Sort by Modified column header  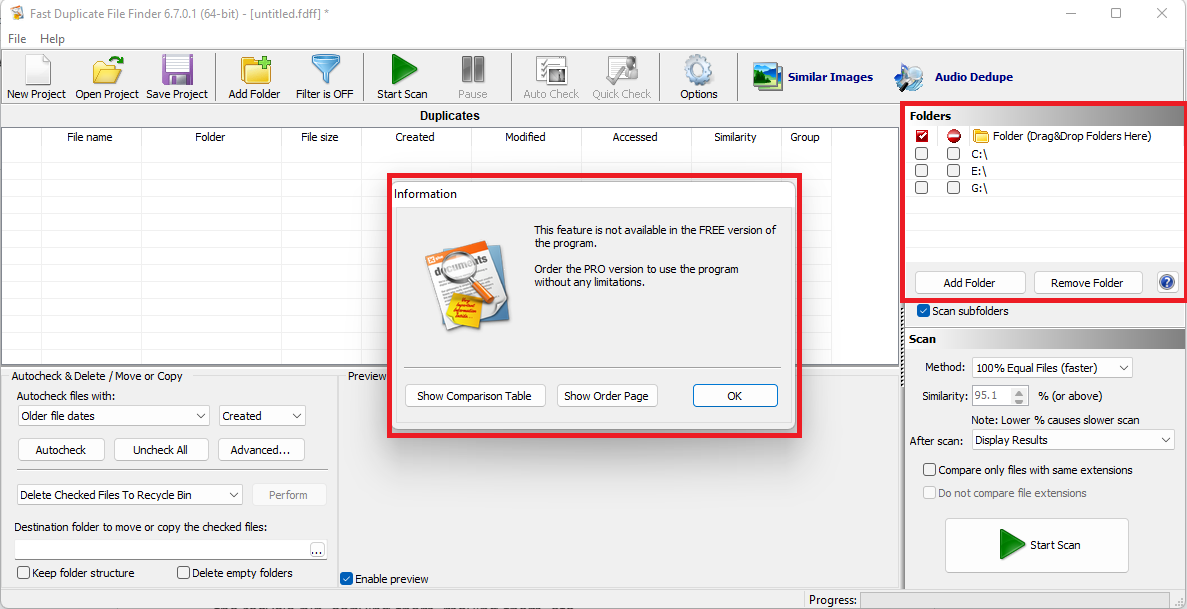point(525,137)
